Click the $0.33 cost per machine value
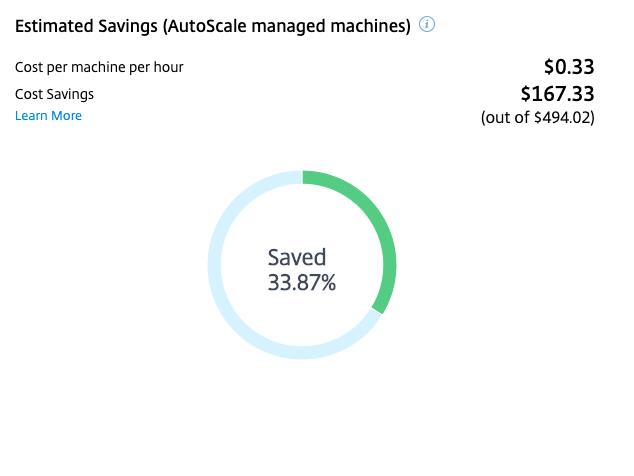634x476 pixels. [569, 67]
